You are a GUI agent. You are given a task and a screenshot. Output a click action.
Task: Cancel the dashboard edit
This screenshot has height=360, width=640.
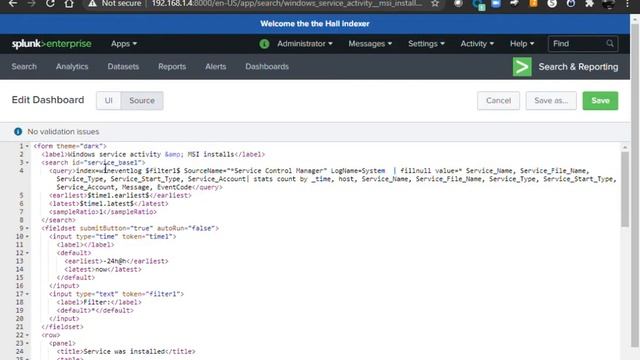coord(498,100)
